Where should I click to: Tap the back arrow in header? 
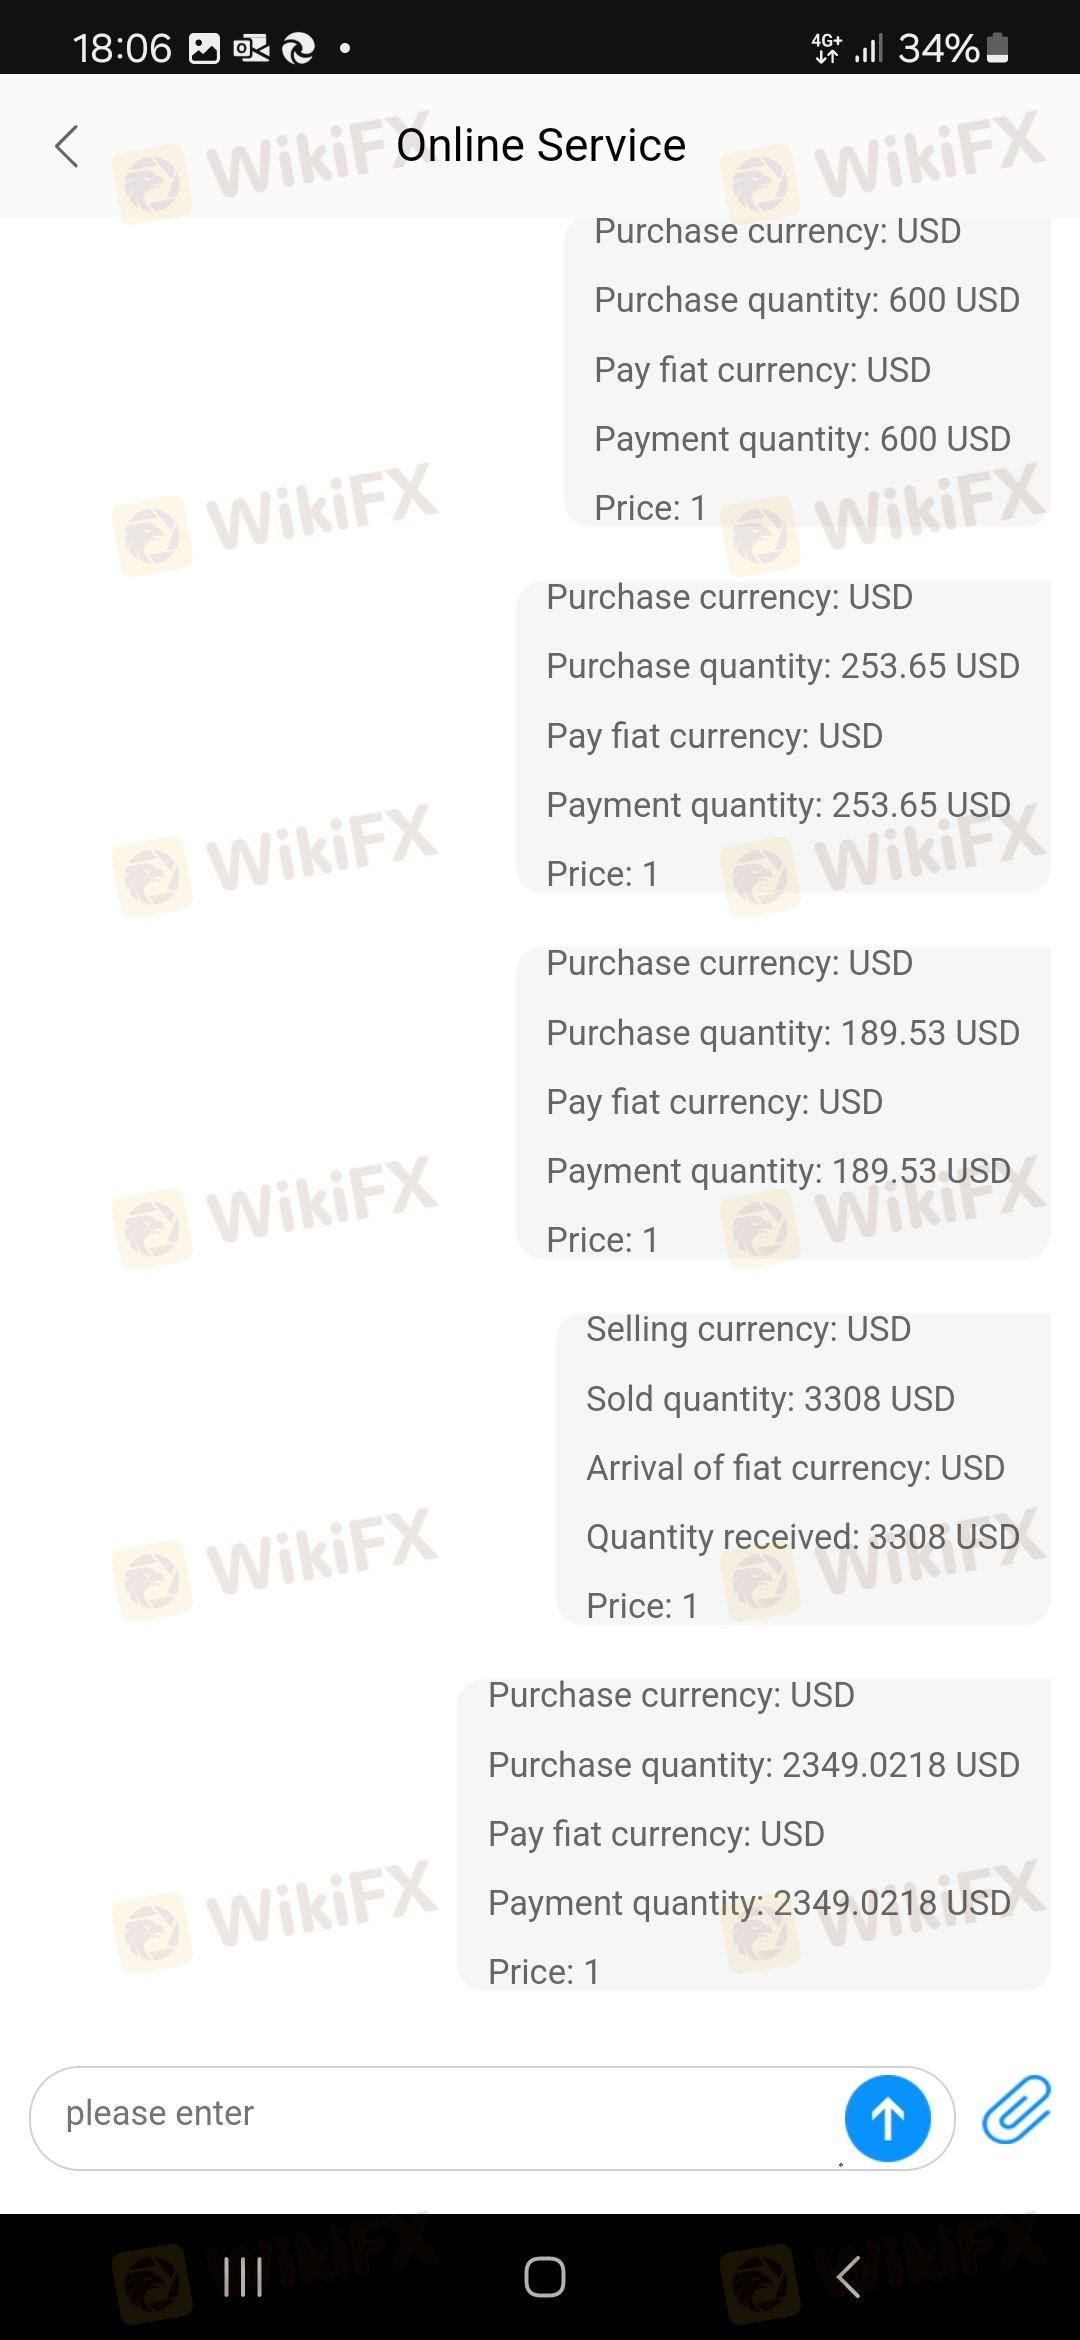click(x=66, y=146)
